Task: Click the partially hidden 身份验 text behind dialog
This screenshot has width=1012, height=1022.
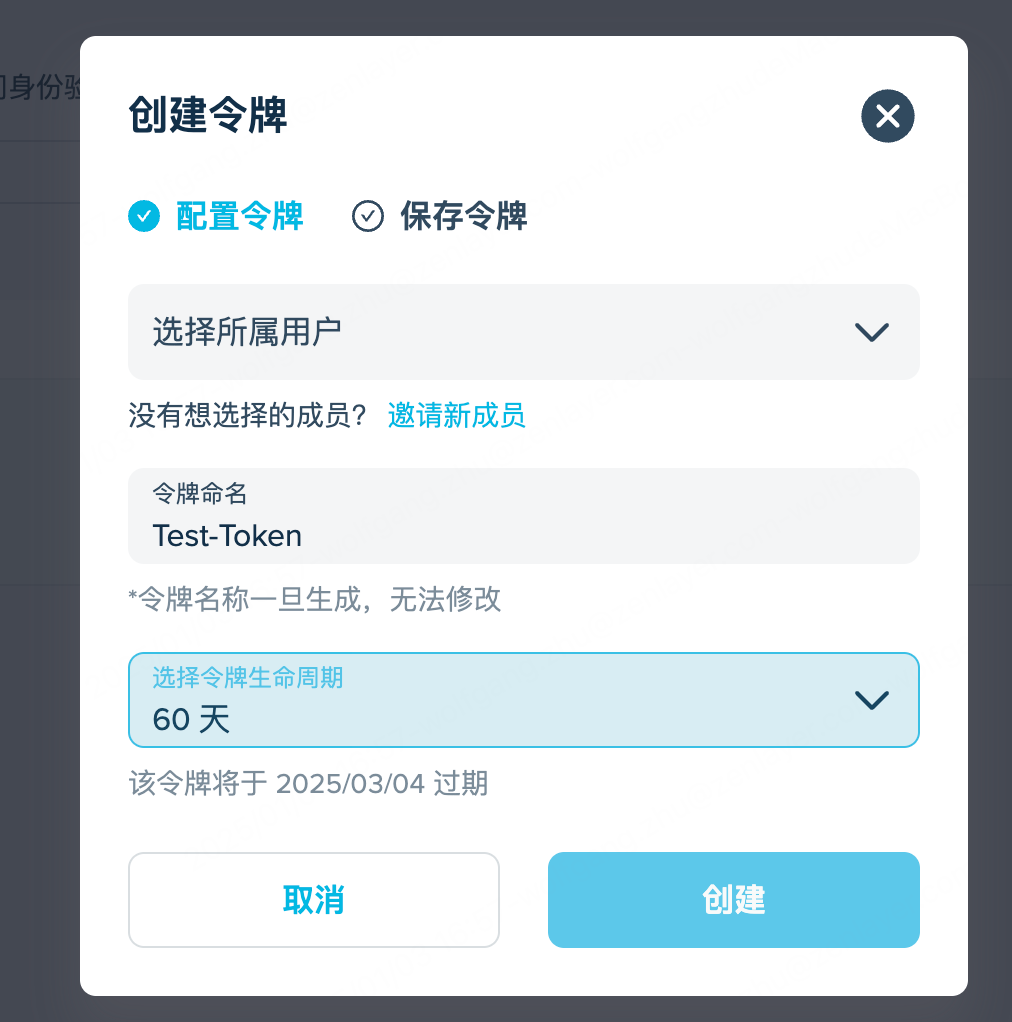Action: [40, 88]
